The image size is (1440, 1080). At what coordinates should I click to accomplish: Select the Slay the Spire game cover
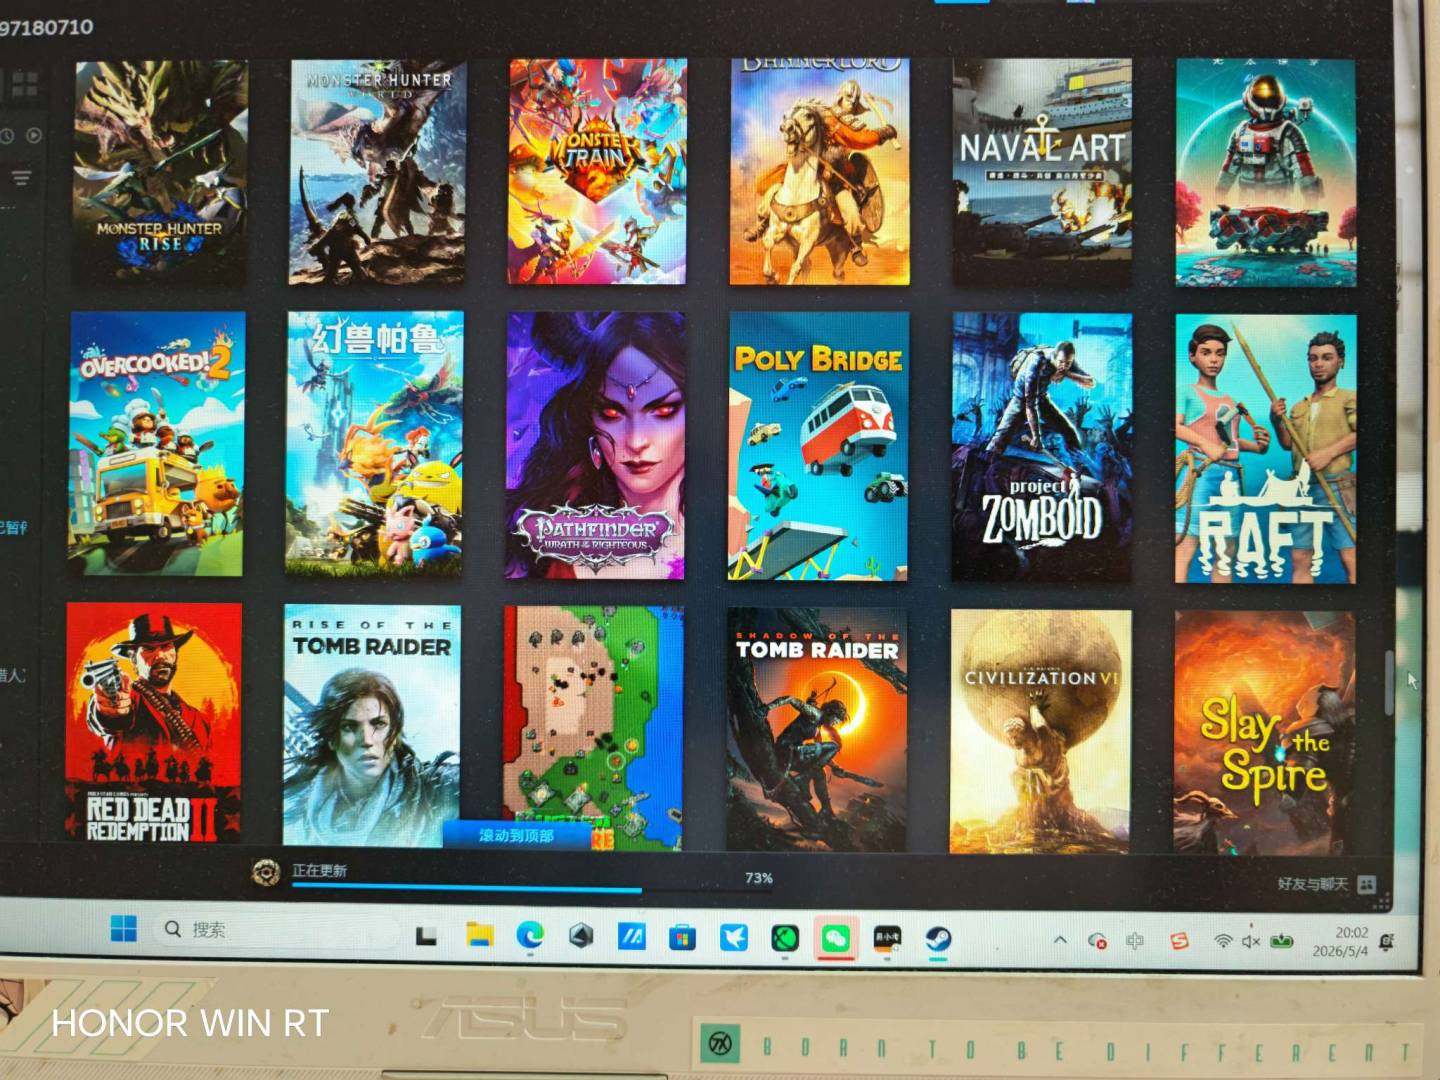pyautogui.click(x=1265, y=734)
